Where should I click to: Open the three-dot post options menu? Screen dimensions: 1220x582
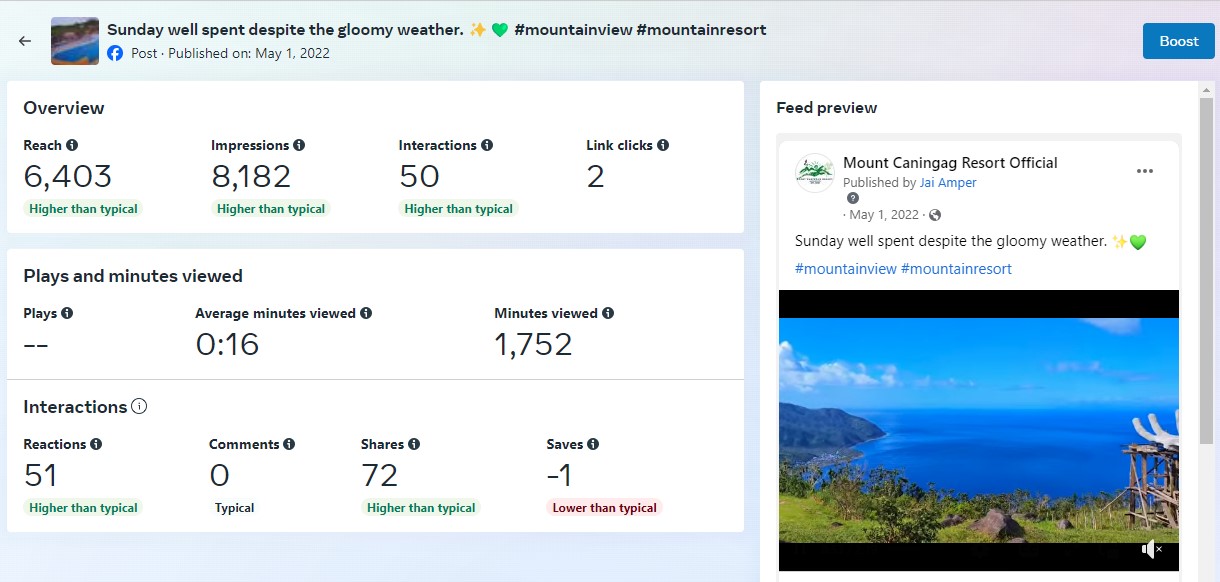click(x=1145, y=171)
